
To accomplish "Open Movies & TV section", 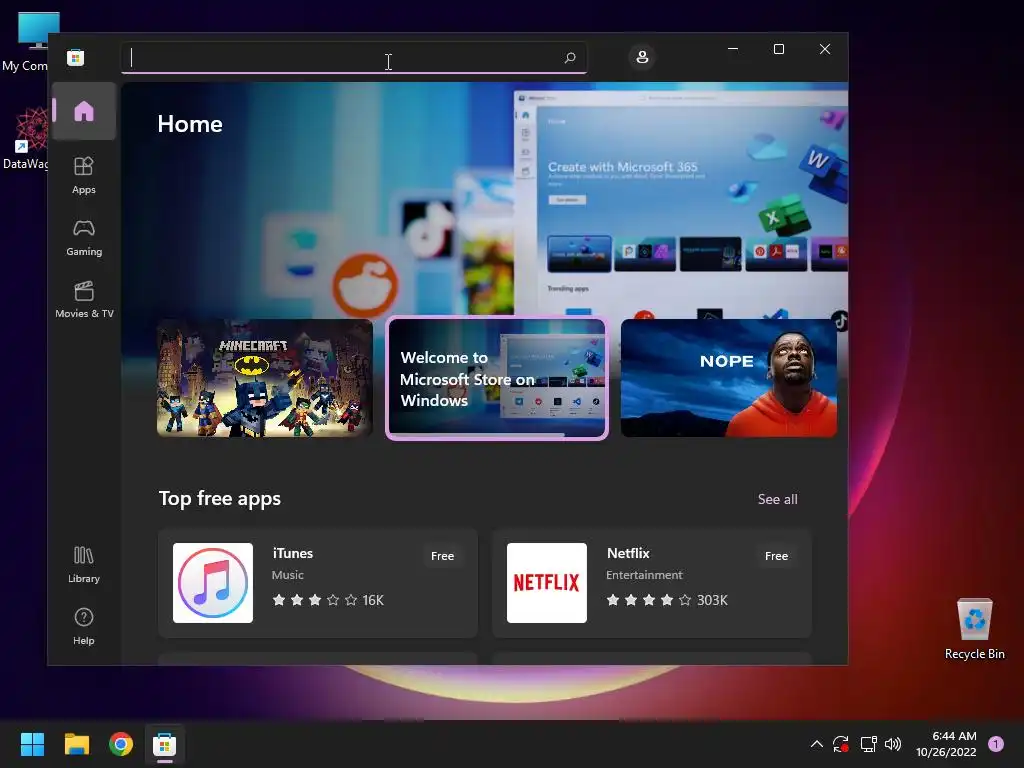I will 84,300.
